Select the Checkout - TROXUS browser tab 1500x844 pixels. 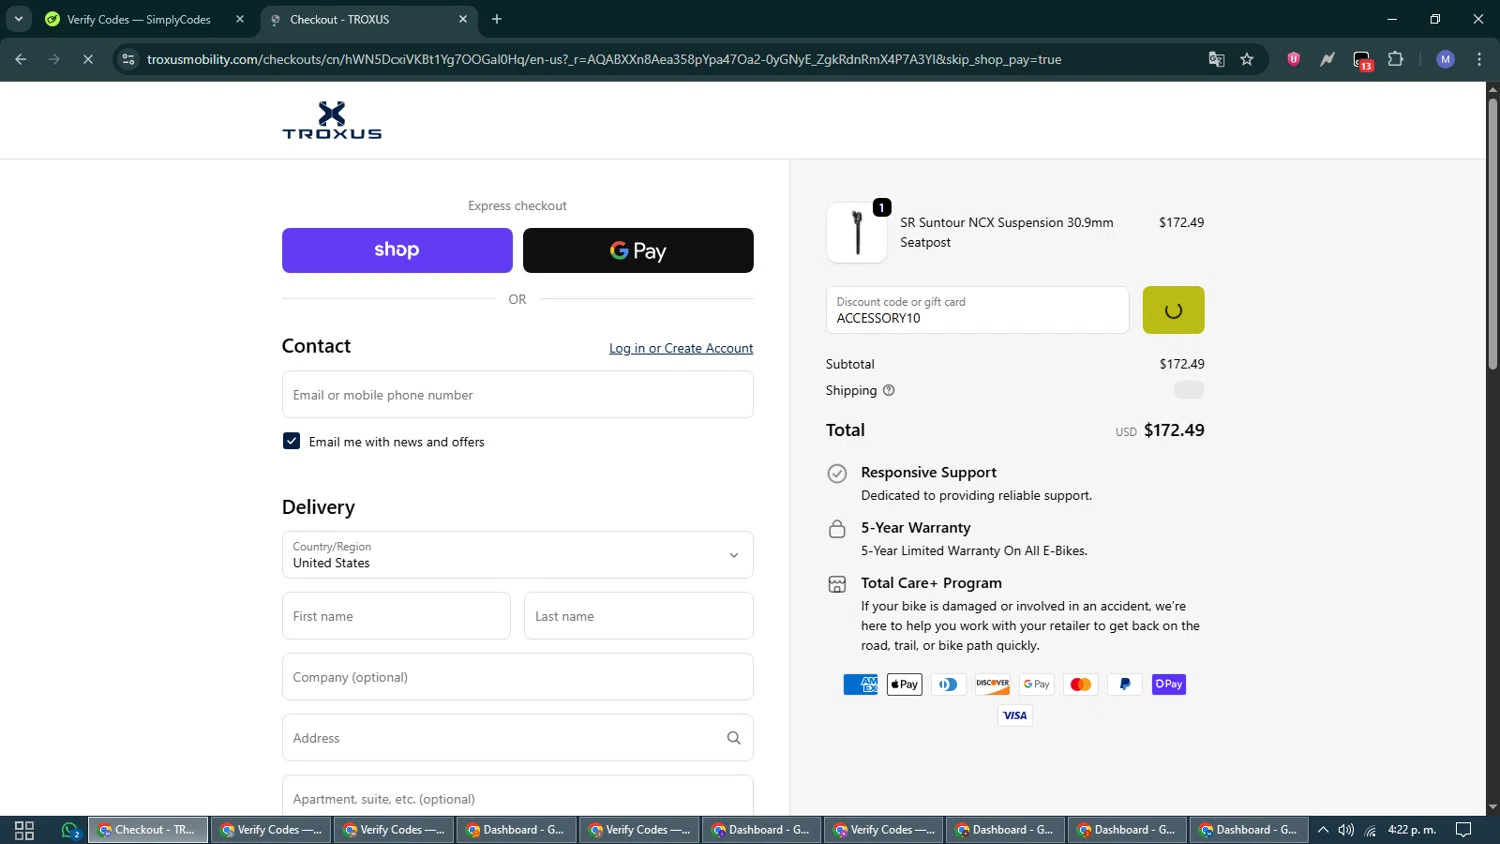tap(369, 19)
